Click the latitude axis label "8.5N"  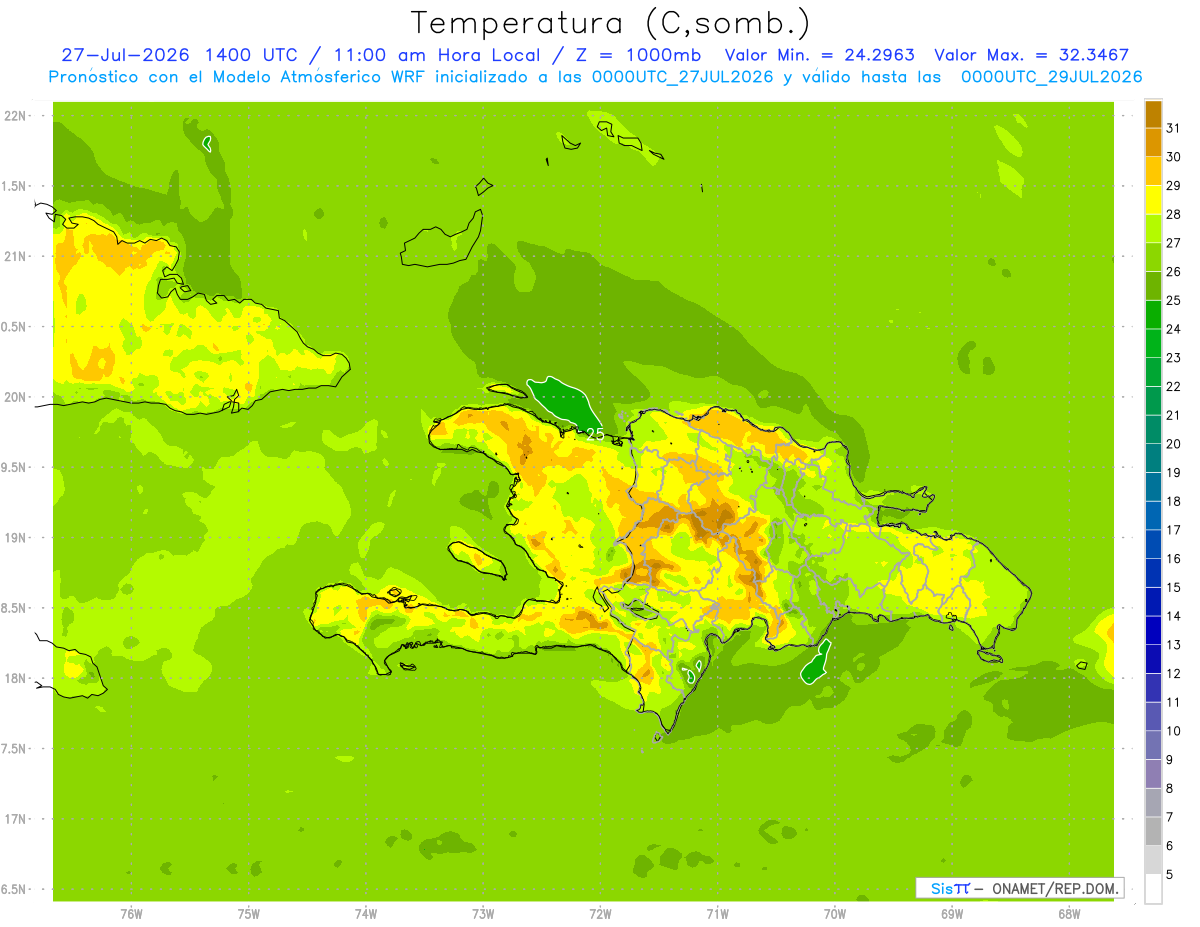click(x=13, y=608)
